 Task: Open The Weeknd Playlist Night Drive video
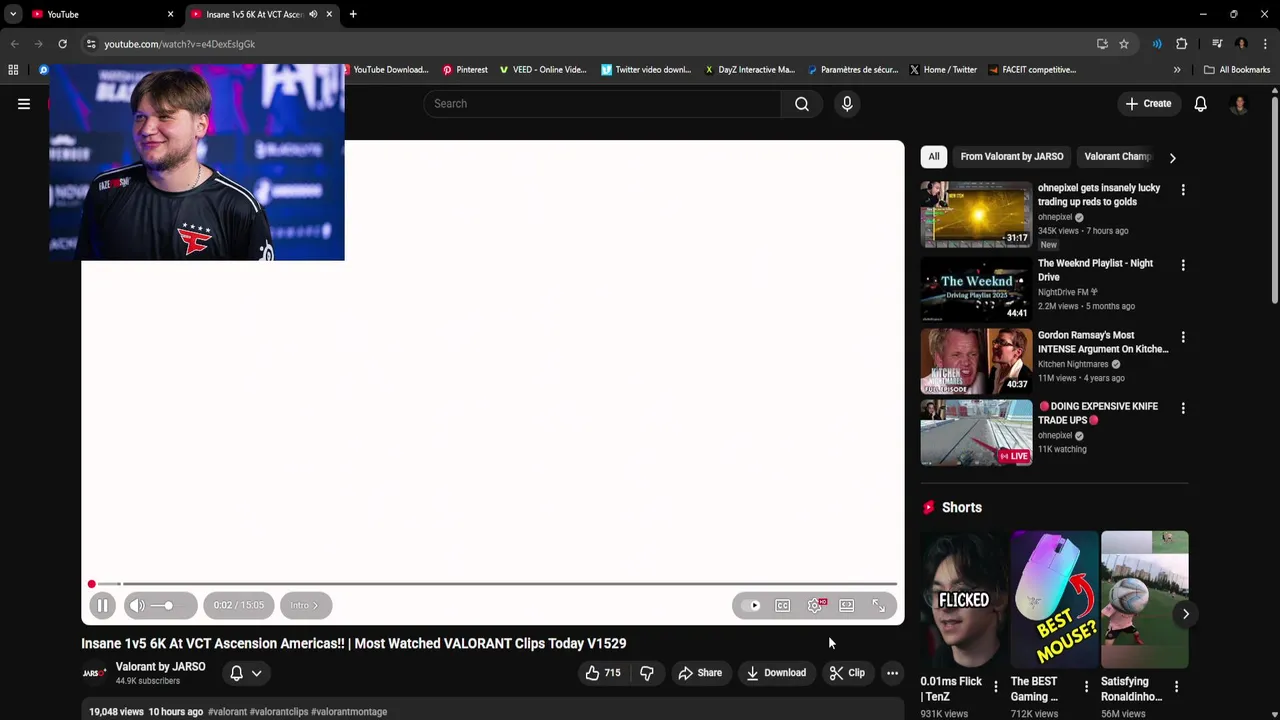[976, 289]
